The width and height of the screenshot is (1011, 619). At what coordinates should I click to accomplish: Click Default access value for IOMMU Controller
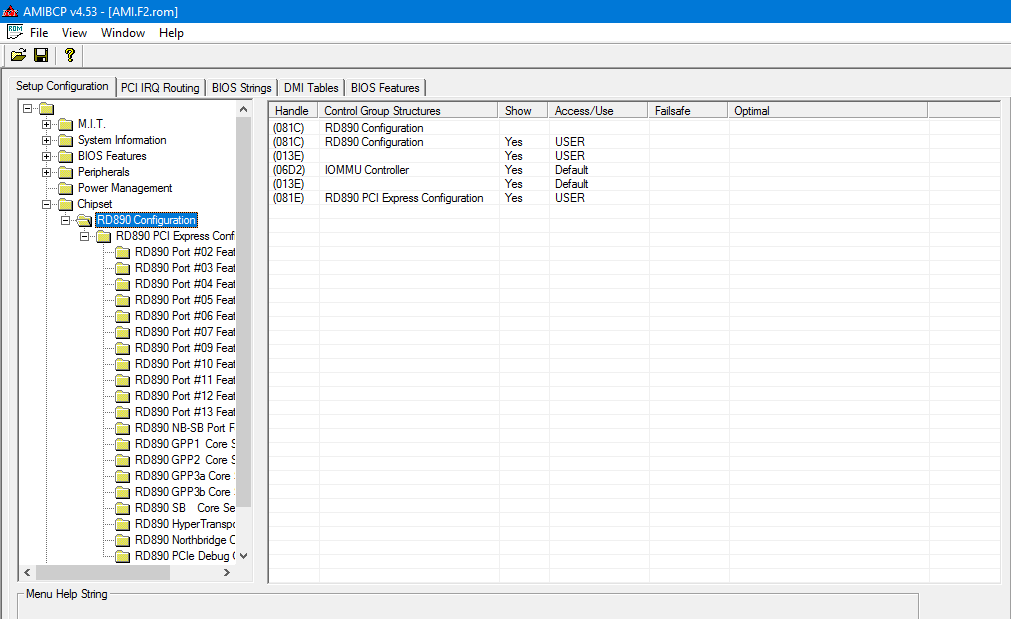[571, 170]
